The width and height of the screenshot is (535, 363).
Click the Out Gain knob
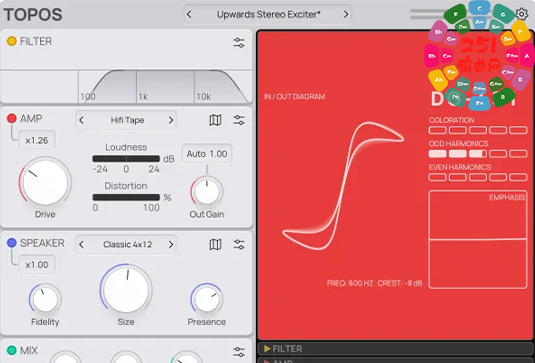(x=207, y=191)
